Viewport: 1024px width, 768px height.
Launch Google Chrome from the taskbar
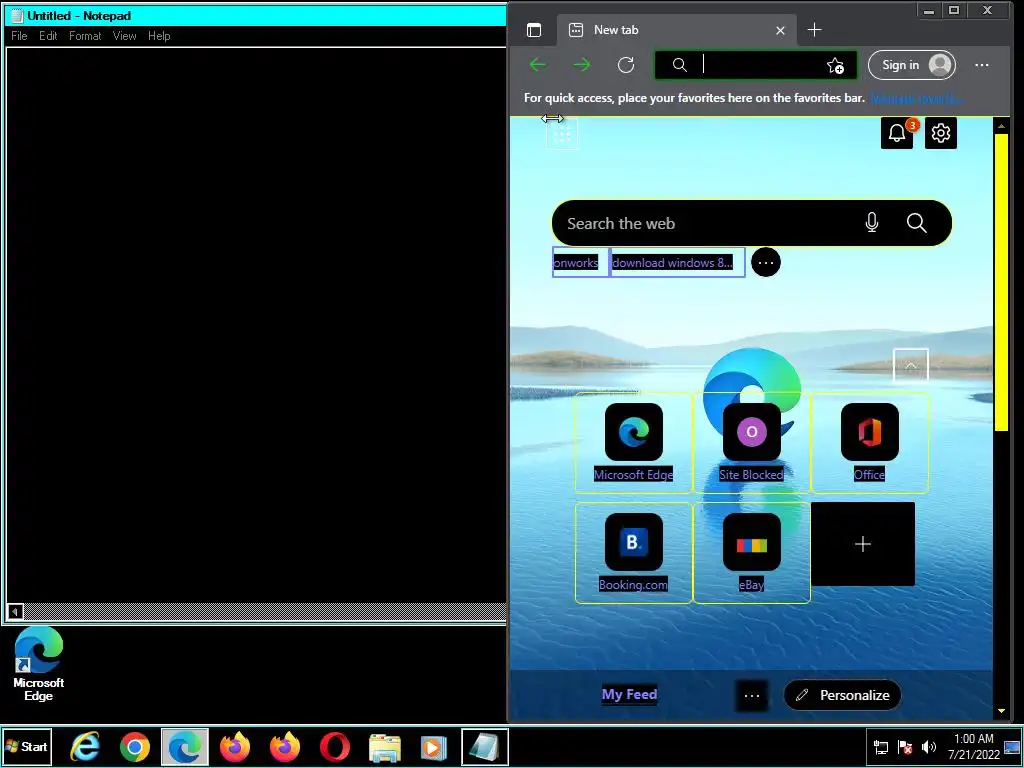click(x=135, y=746)
